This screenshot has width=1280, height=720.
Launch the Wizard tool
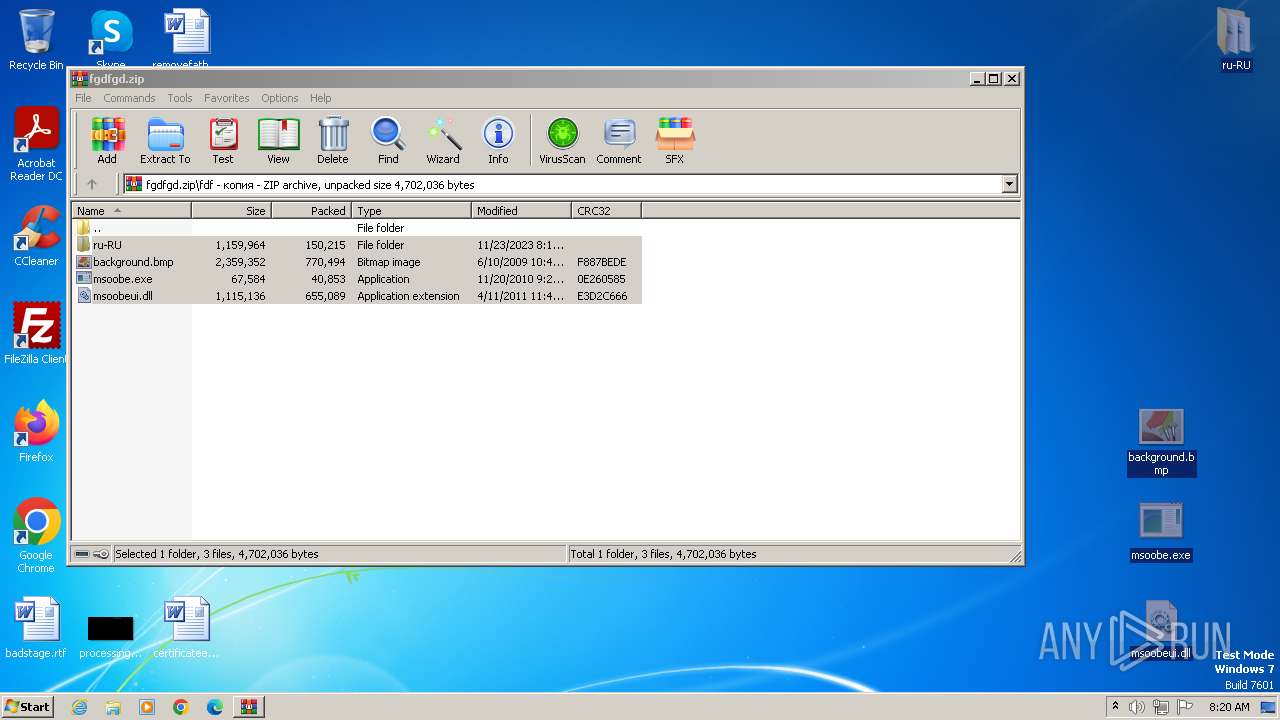pyautogui.click(x=443, y=140)
